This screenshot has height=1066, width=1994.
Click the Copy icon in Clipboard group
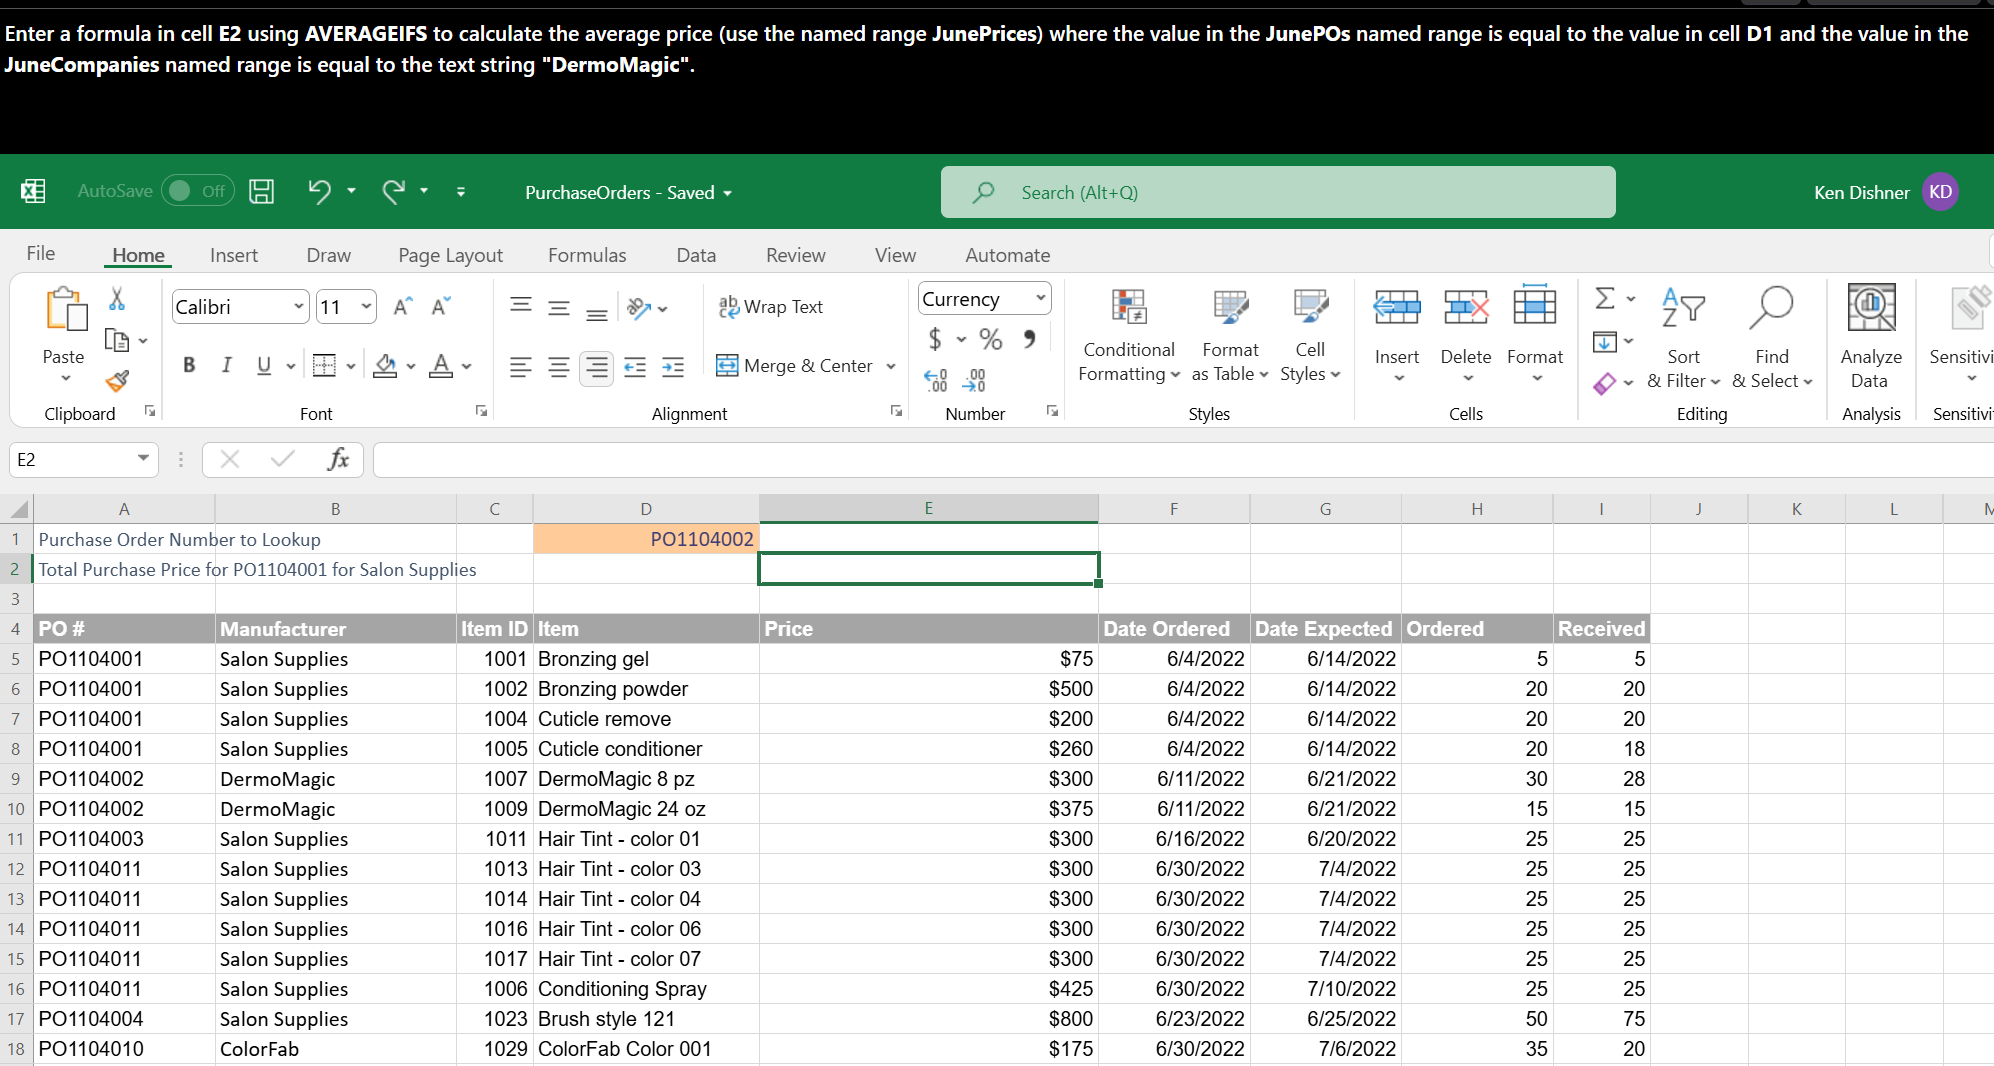117,341
